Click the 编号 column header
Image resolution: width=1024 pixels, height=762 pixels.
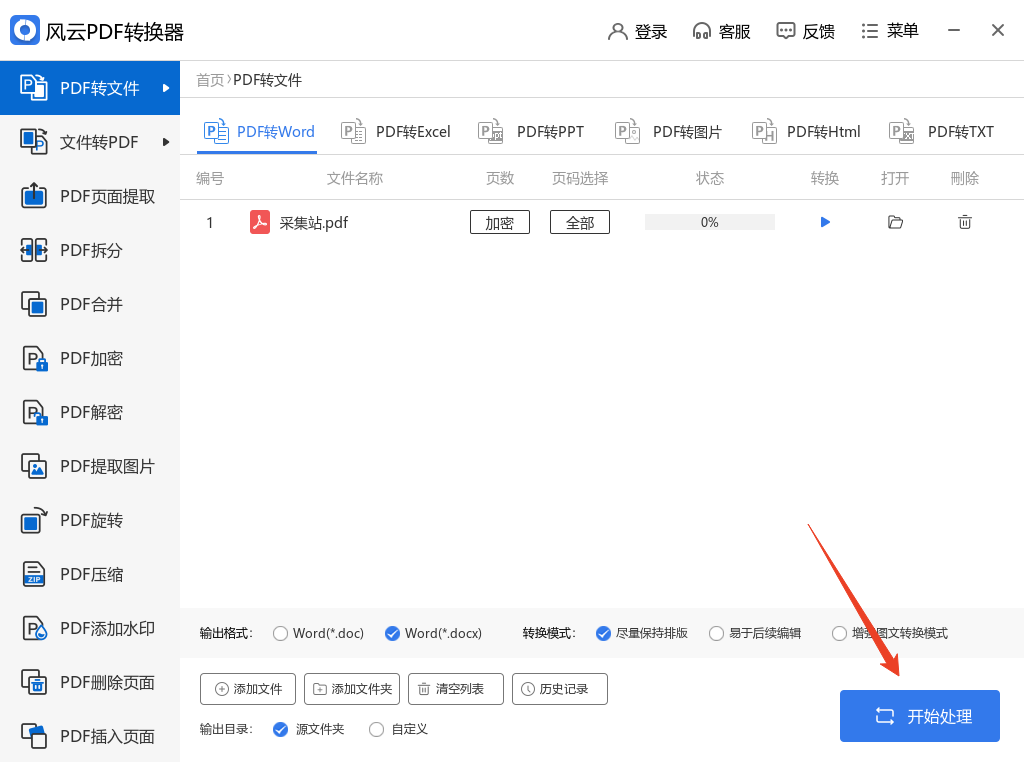[210, 178]
